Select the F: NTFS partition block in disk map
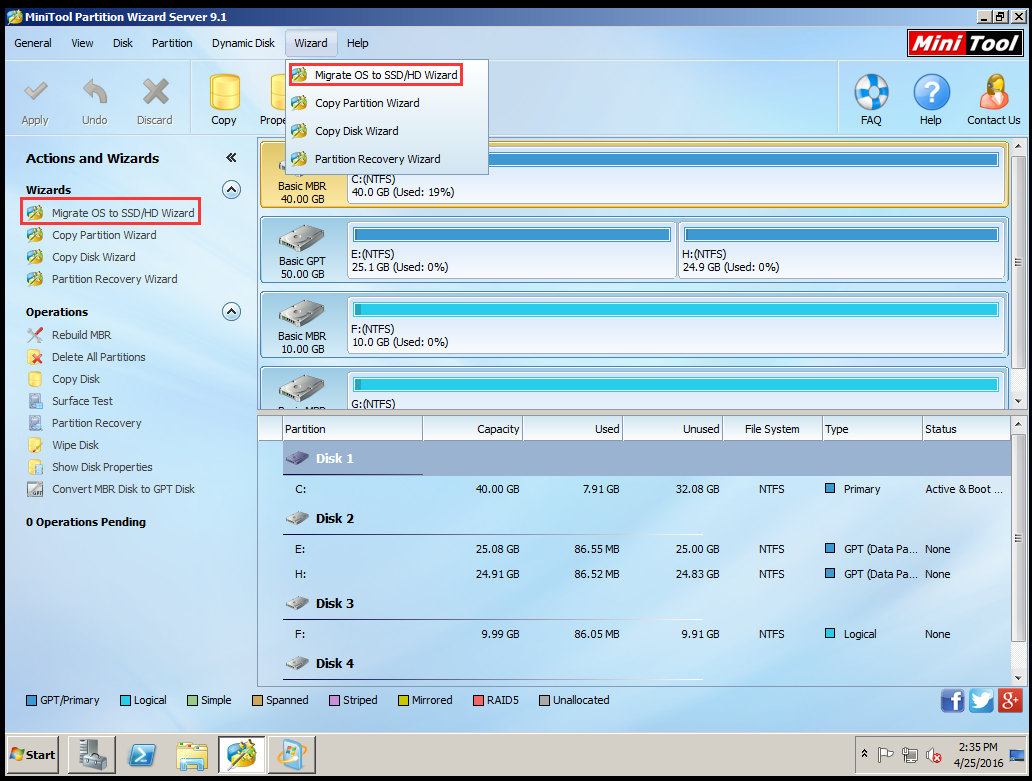 click(x=676, y=325)
